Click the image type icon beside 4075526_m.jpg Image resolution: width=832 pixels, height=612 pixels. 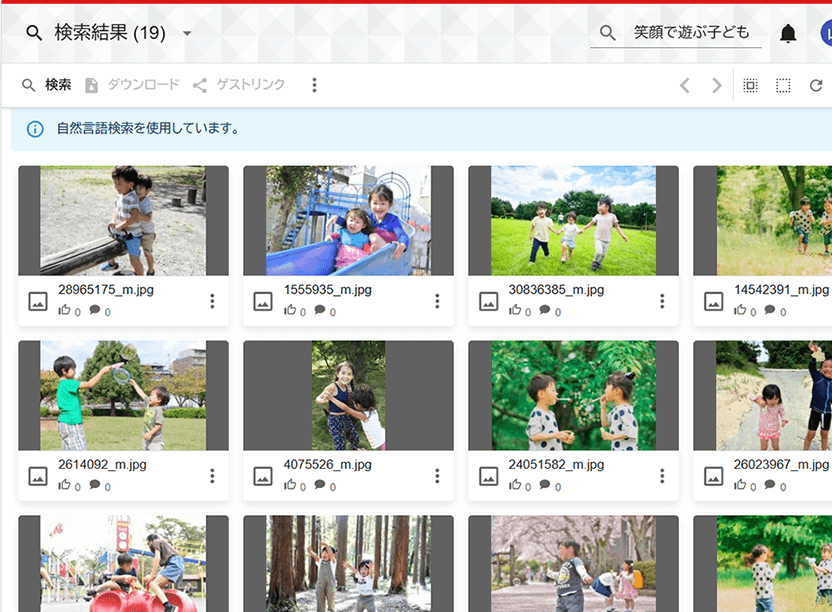tap(263, 476)
